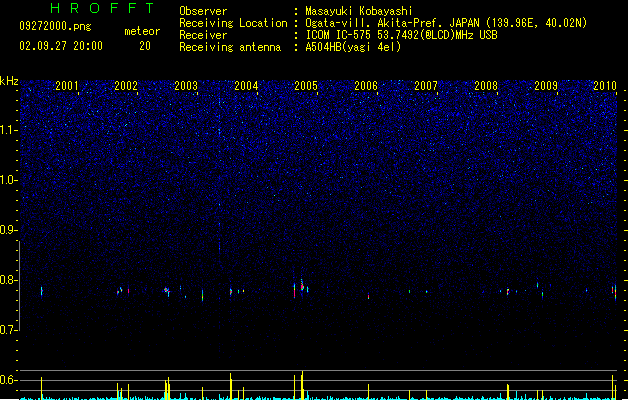This screenshot has width=629, height=400.
Task: Click the Observer label
Action: pyautogui.click(x=203, y=11)
